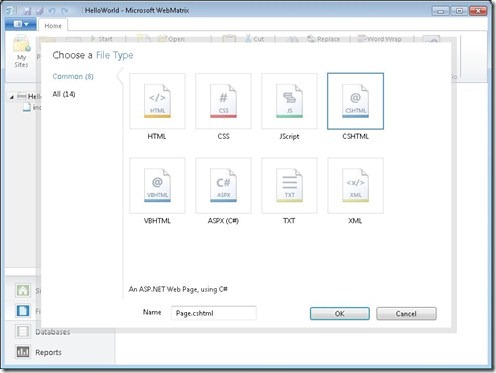496x373 pixels.
Task: Click the Site workspace home icon
Action: pos(23,290)
